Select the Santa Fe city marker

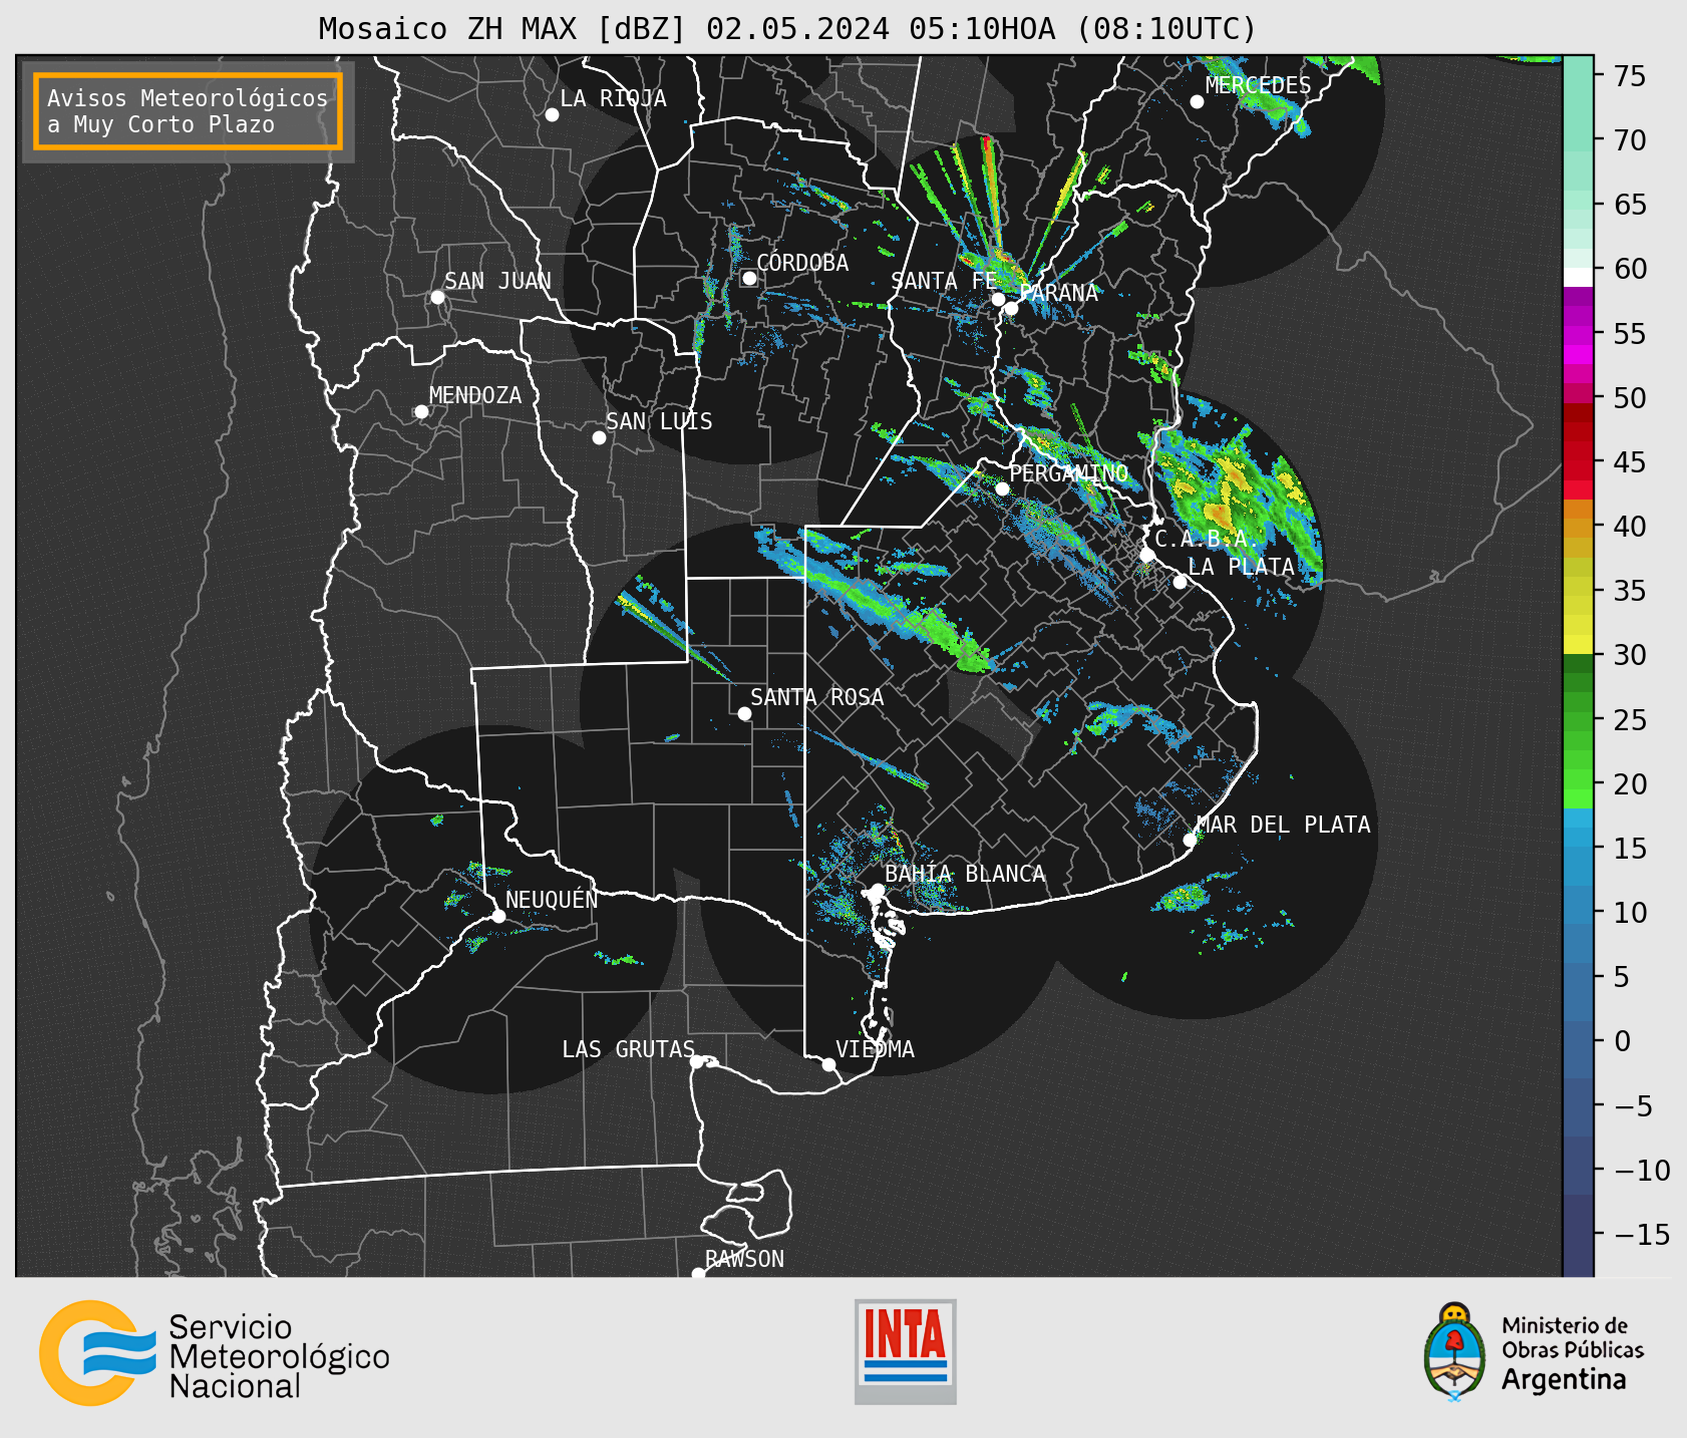pos(998,299)
